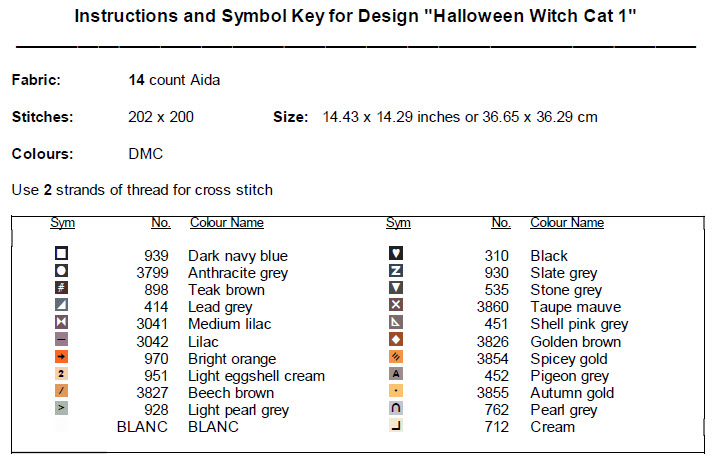The width and height of the screenshot is (717, 462).
Task: Click the Golden brown diamond symbol
Action: pyautogui.click(x=396, y=341)
